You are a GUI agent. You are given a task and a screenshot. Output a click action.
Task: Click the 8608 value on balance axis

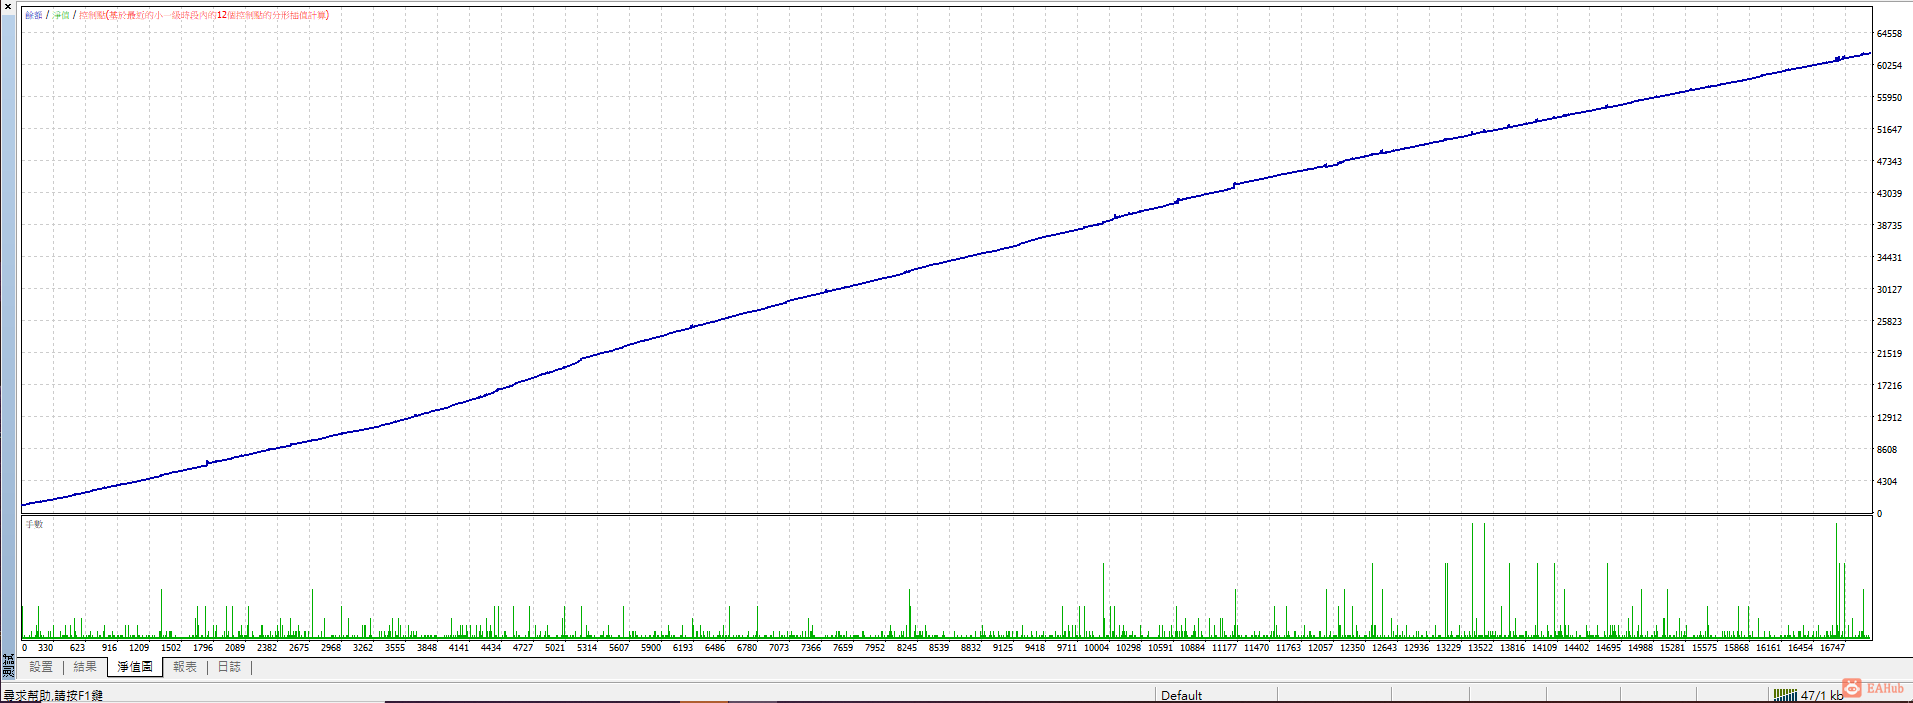tap(1887, 450)
